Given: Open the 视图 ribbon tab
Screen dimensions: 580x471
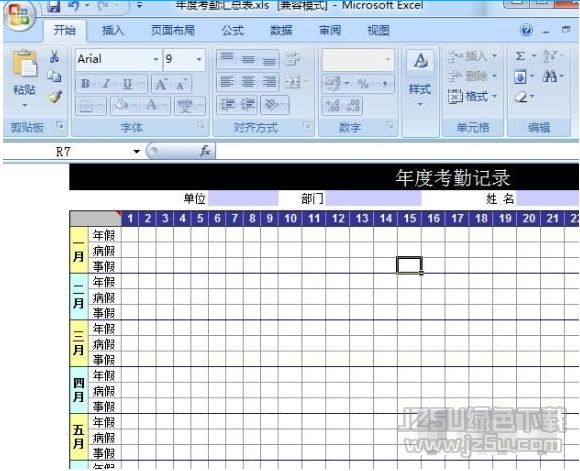Looking at the screenshot, I should 378,30.
